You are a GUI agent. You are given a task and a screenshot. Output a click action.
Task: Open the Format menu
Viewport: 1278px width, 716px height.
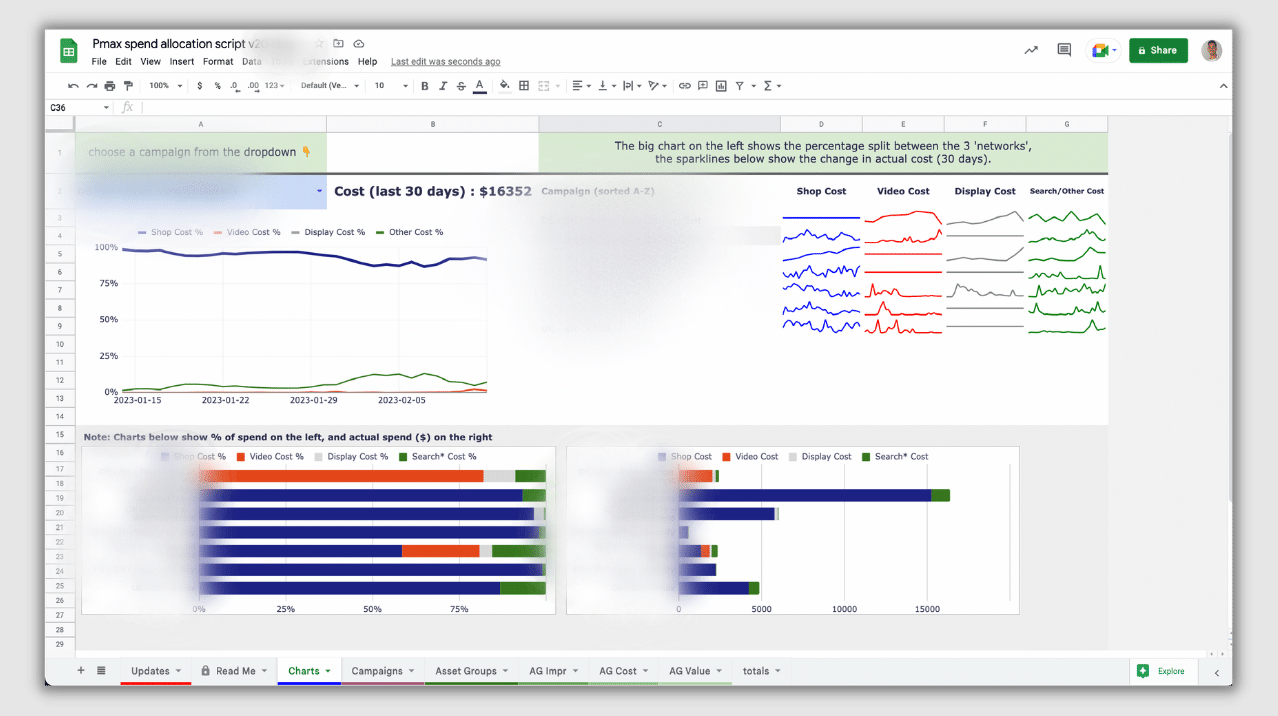tap(218, 61)
